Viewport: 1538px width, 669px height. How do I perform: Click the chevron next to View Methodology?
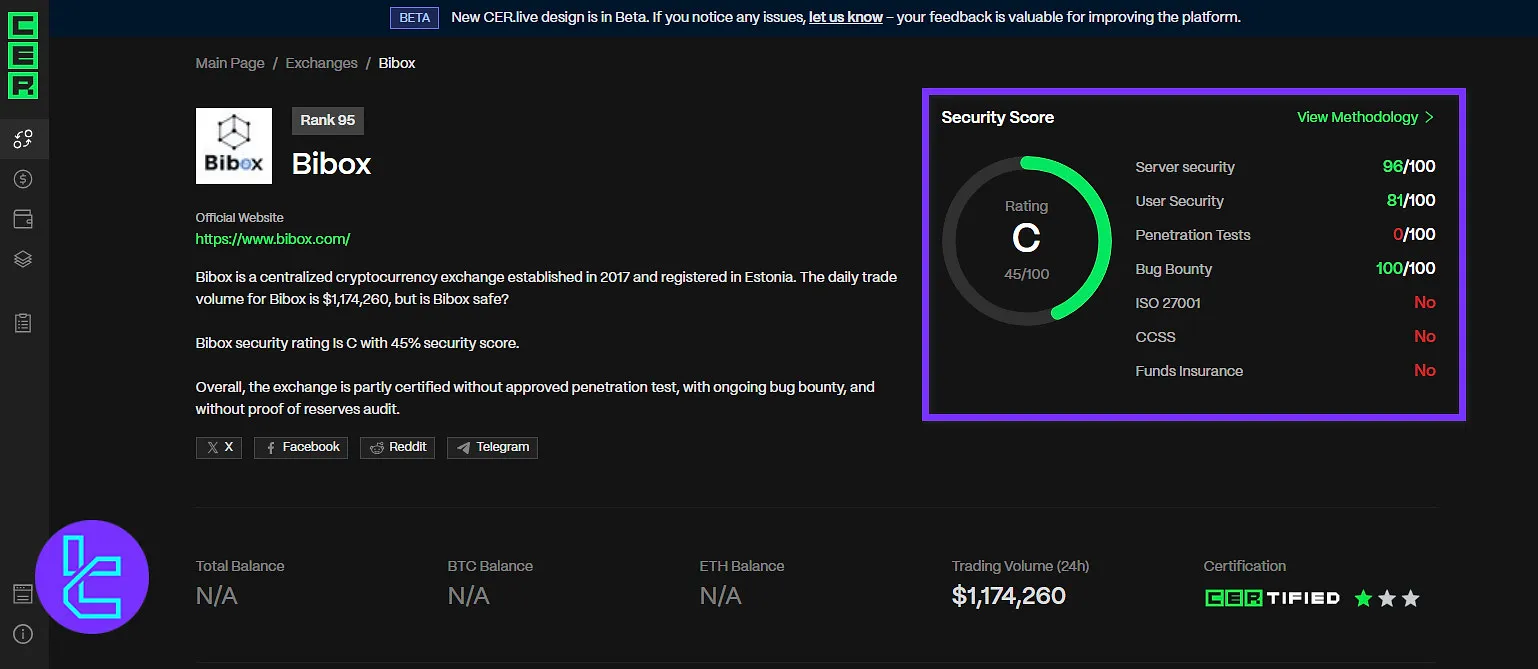click(1430, 117)
